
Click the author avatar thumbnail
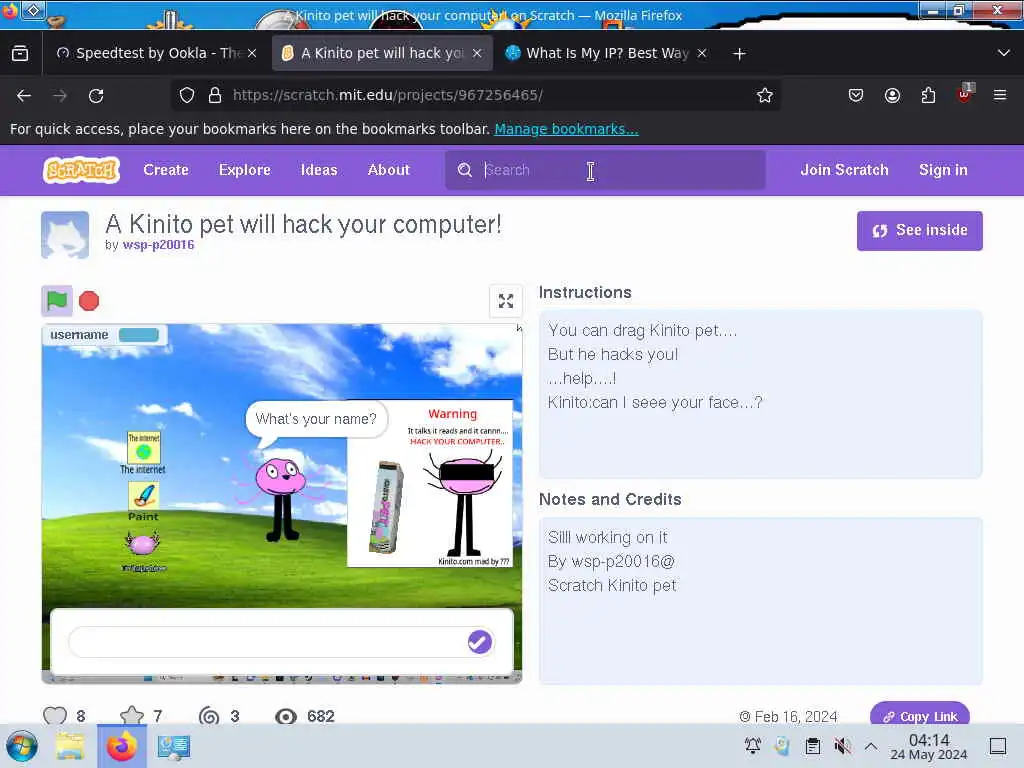(x=65, y=235)
